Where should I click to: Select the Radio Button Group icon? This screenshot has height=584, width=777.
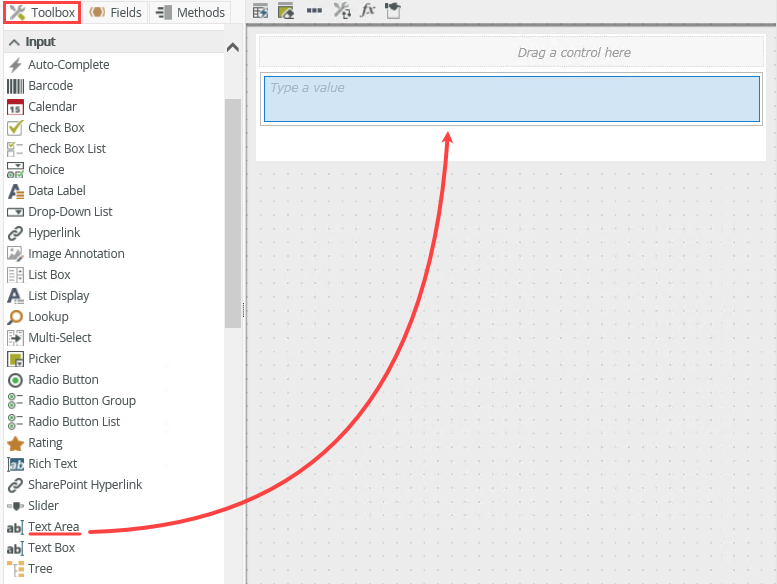(15, 401)
